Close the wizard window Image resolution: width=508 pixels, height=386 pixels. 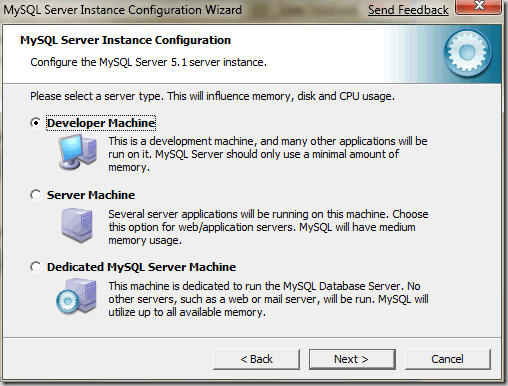coord(478,7)
